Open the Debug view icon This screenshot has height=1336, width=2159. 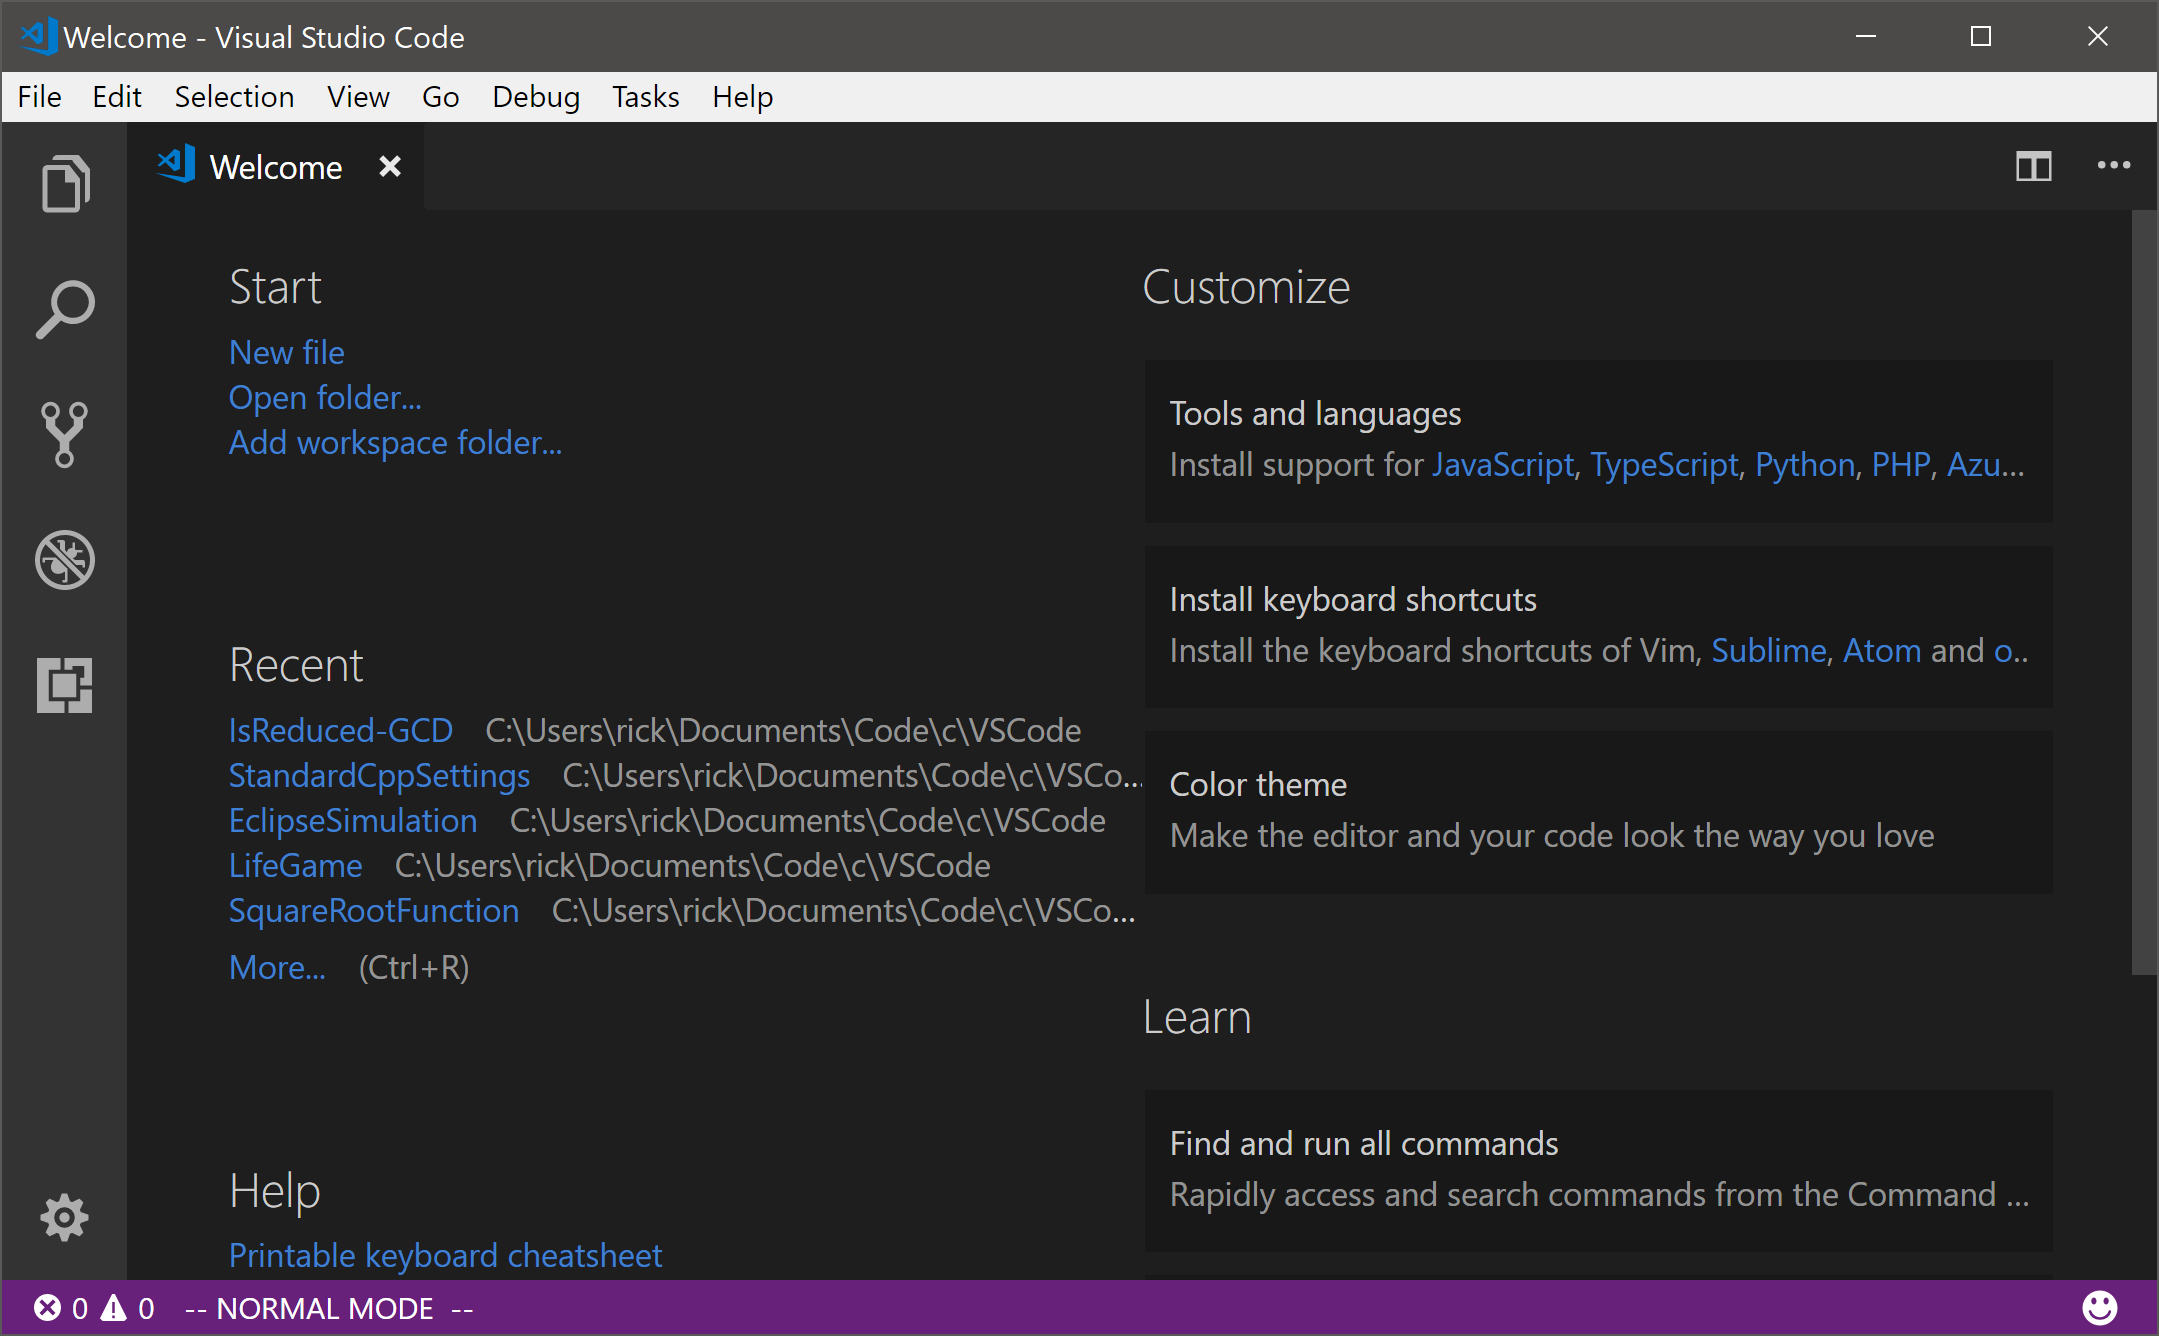[x=65, y=559]
